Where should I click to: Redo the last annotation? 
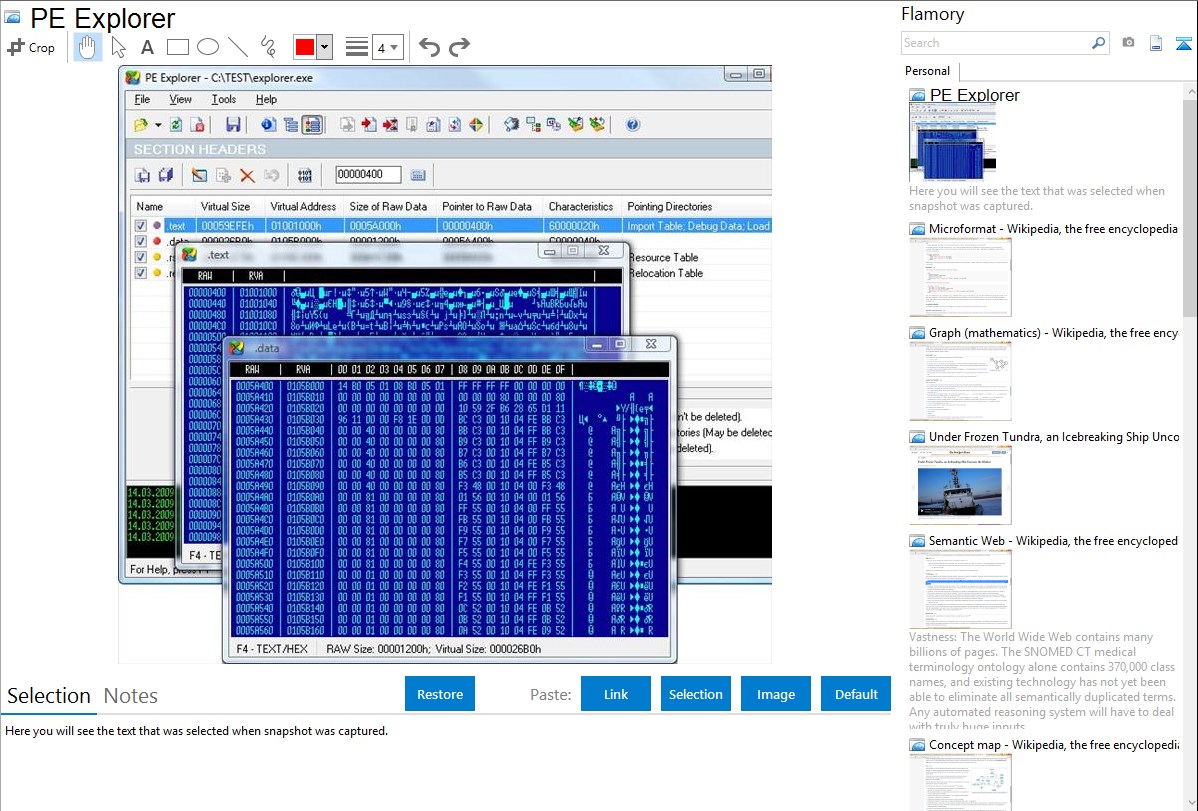point(459,47)
